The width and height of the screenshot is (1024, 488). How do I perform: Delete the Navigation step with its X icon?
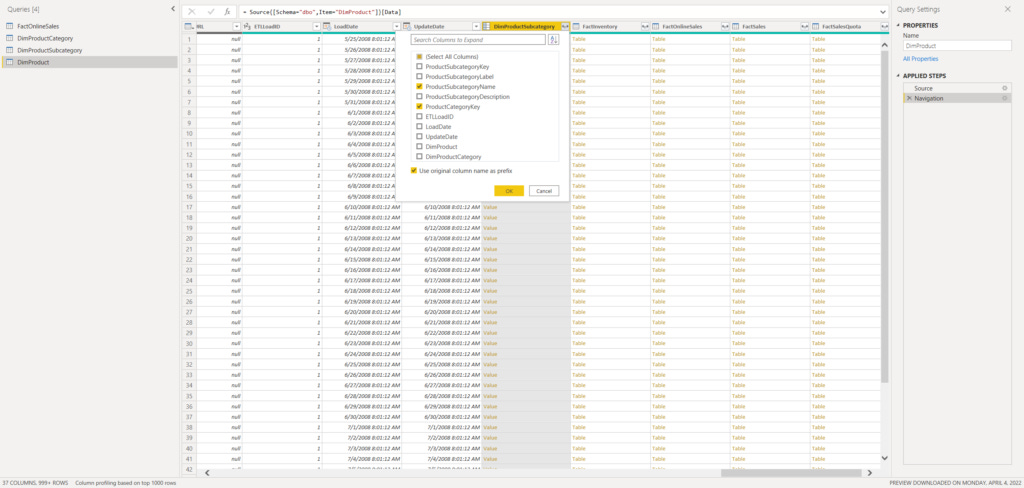click(909, 98)
